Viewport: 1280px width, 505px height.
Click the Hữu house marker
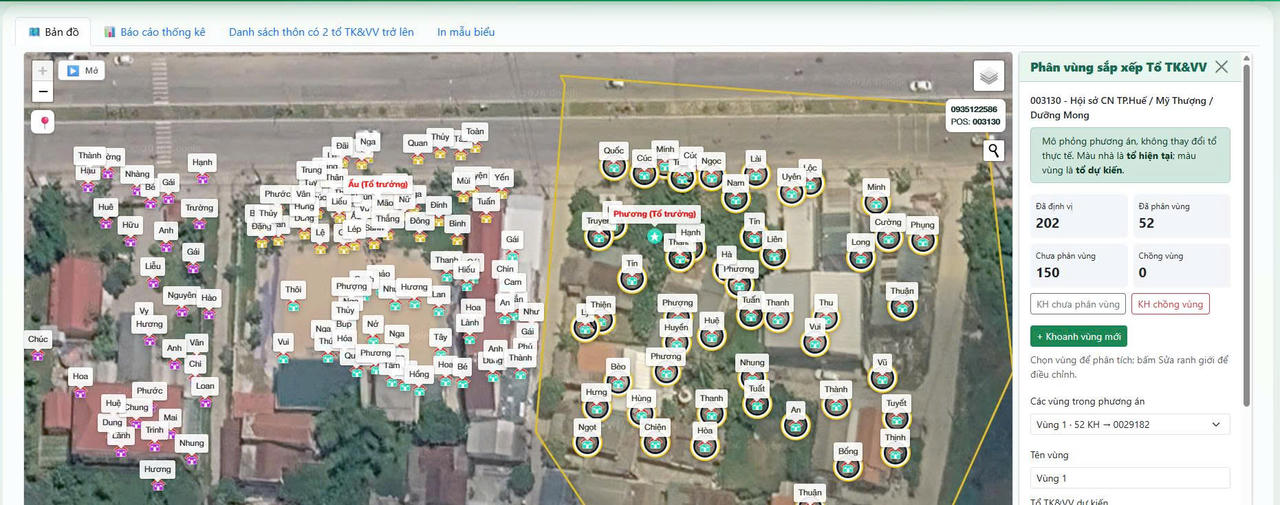point(131,241)
